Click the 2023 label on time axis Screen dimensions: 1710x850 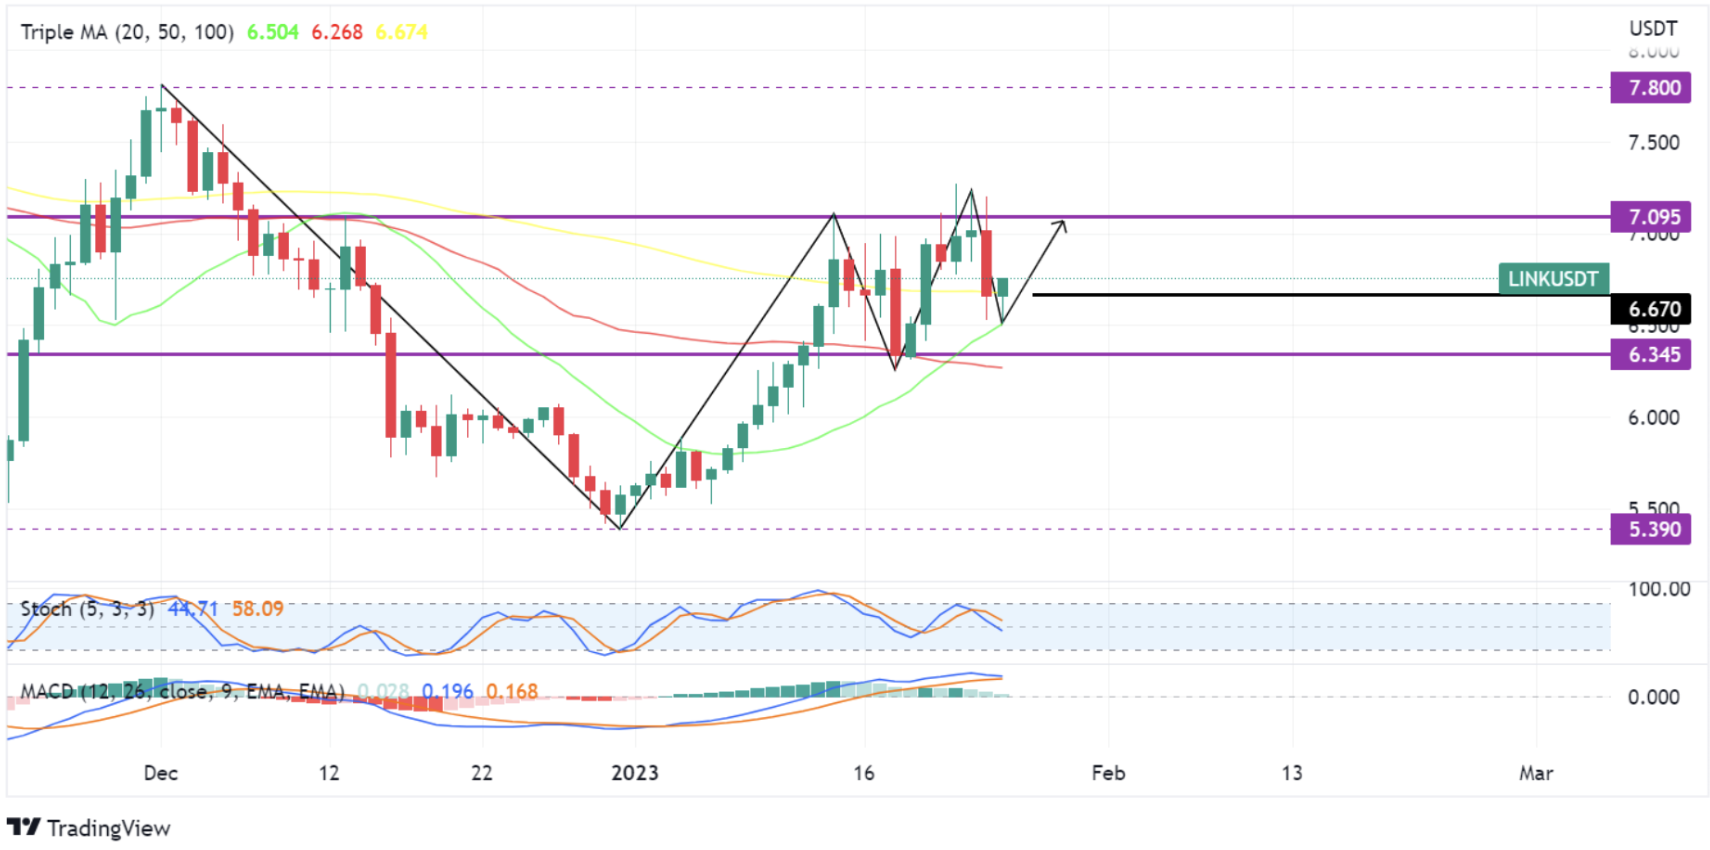click(635, 773)
